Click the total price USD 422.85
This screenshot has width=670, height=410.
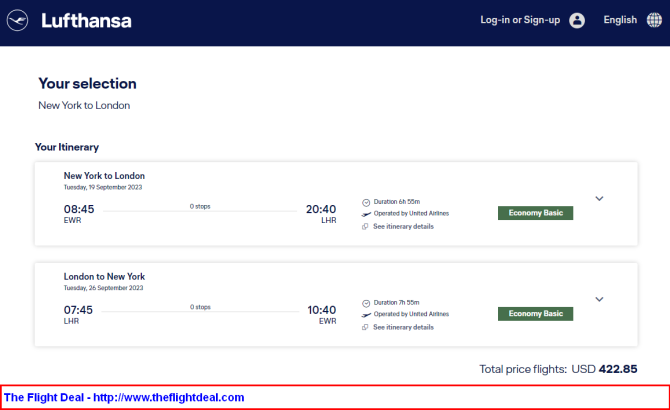pos(604,369)
